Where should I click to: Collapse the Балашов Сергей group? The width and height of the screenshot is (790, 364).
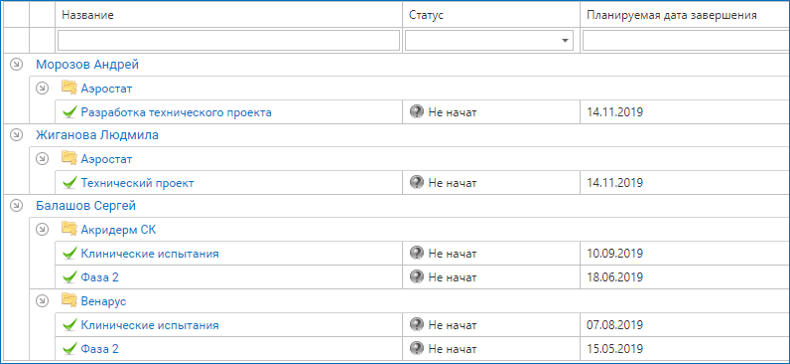pos(17,205)
